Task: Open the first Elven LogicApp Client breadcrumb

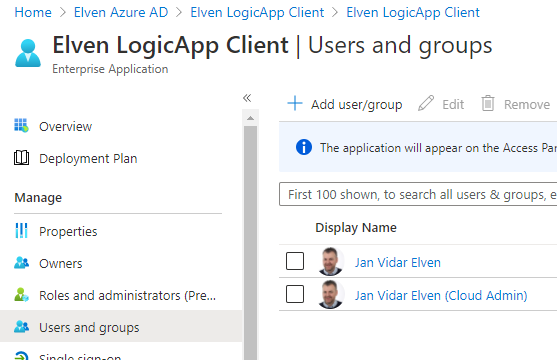Action: (x=257, y=12)
